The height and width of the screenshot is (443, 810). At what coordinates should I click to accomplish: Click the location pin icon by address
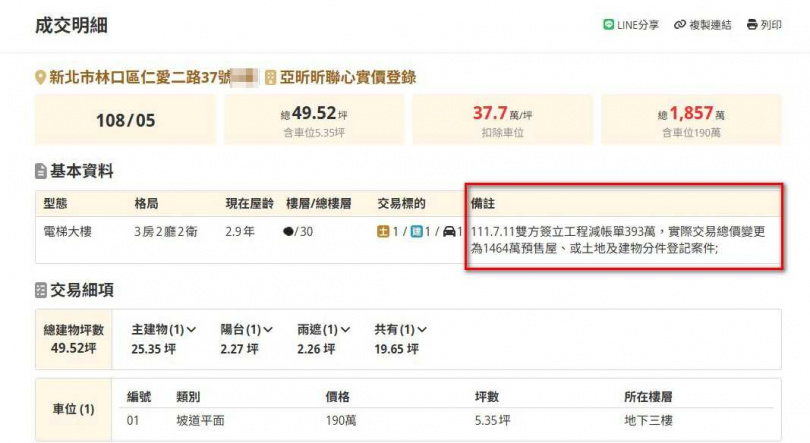pos(40,78)
